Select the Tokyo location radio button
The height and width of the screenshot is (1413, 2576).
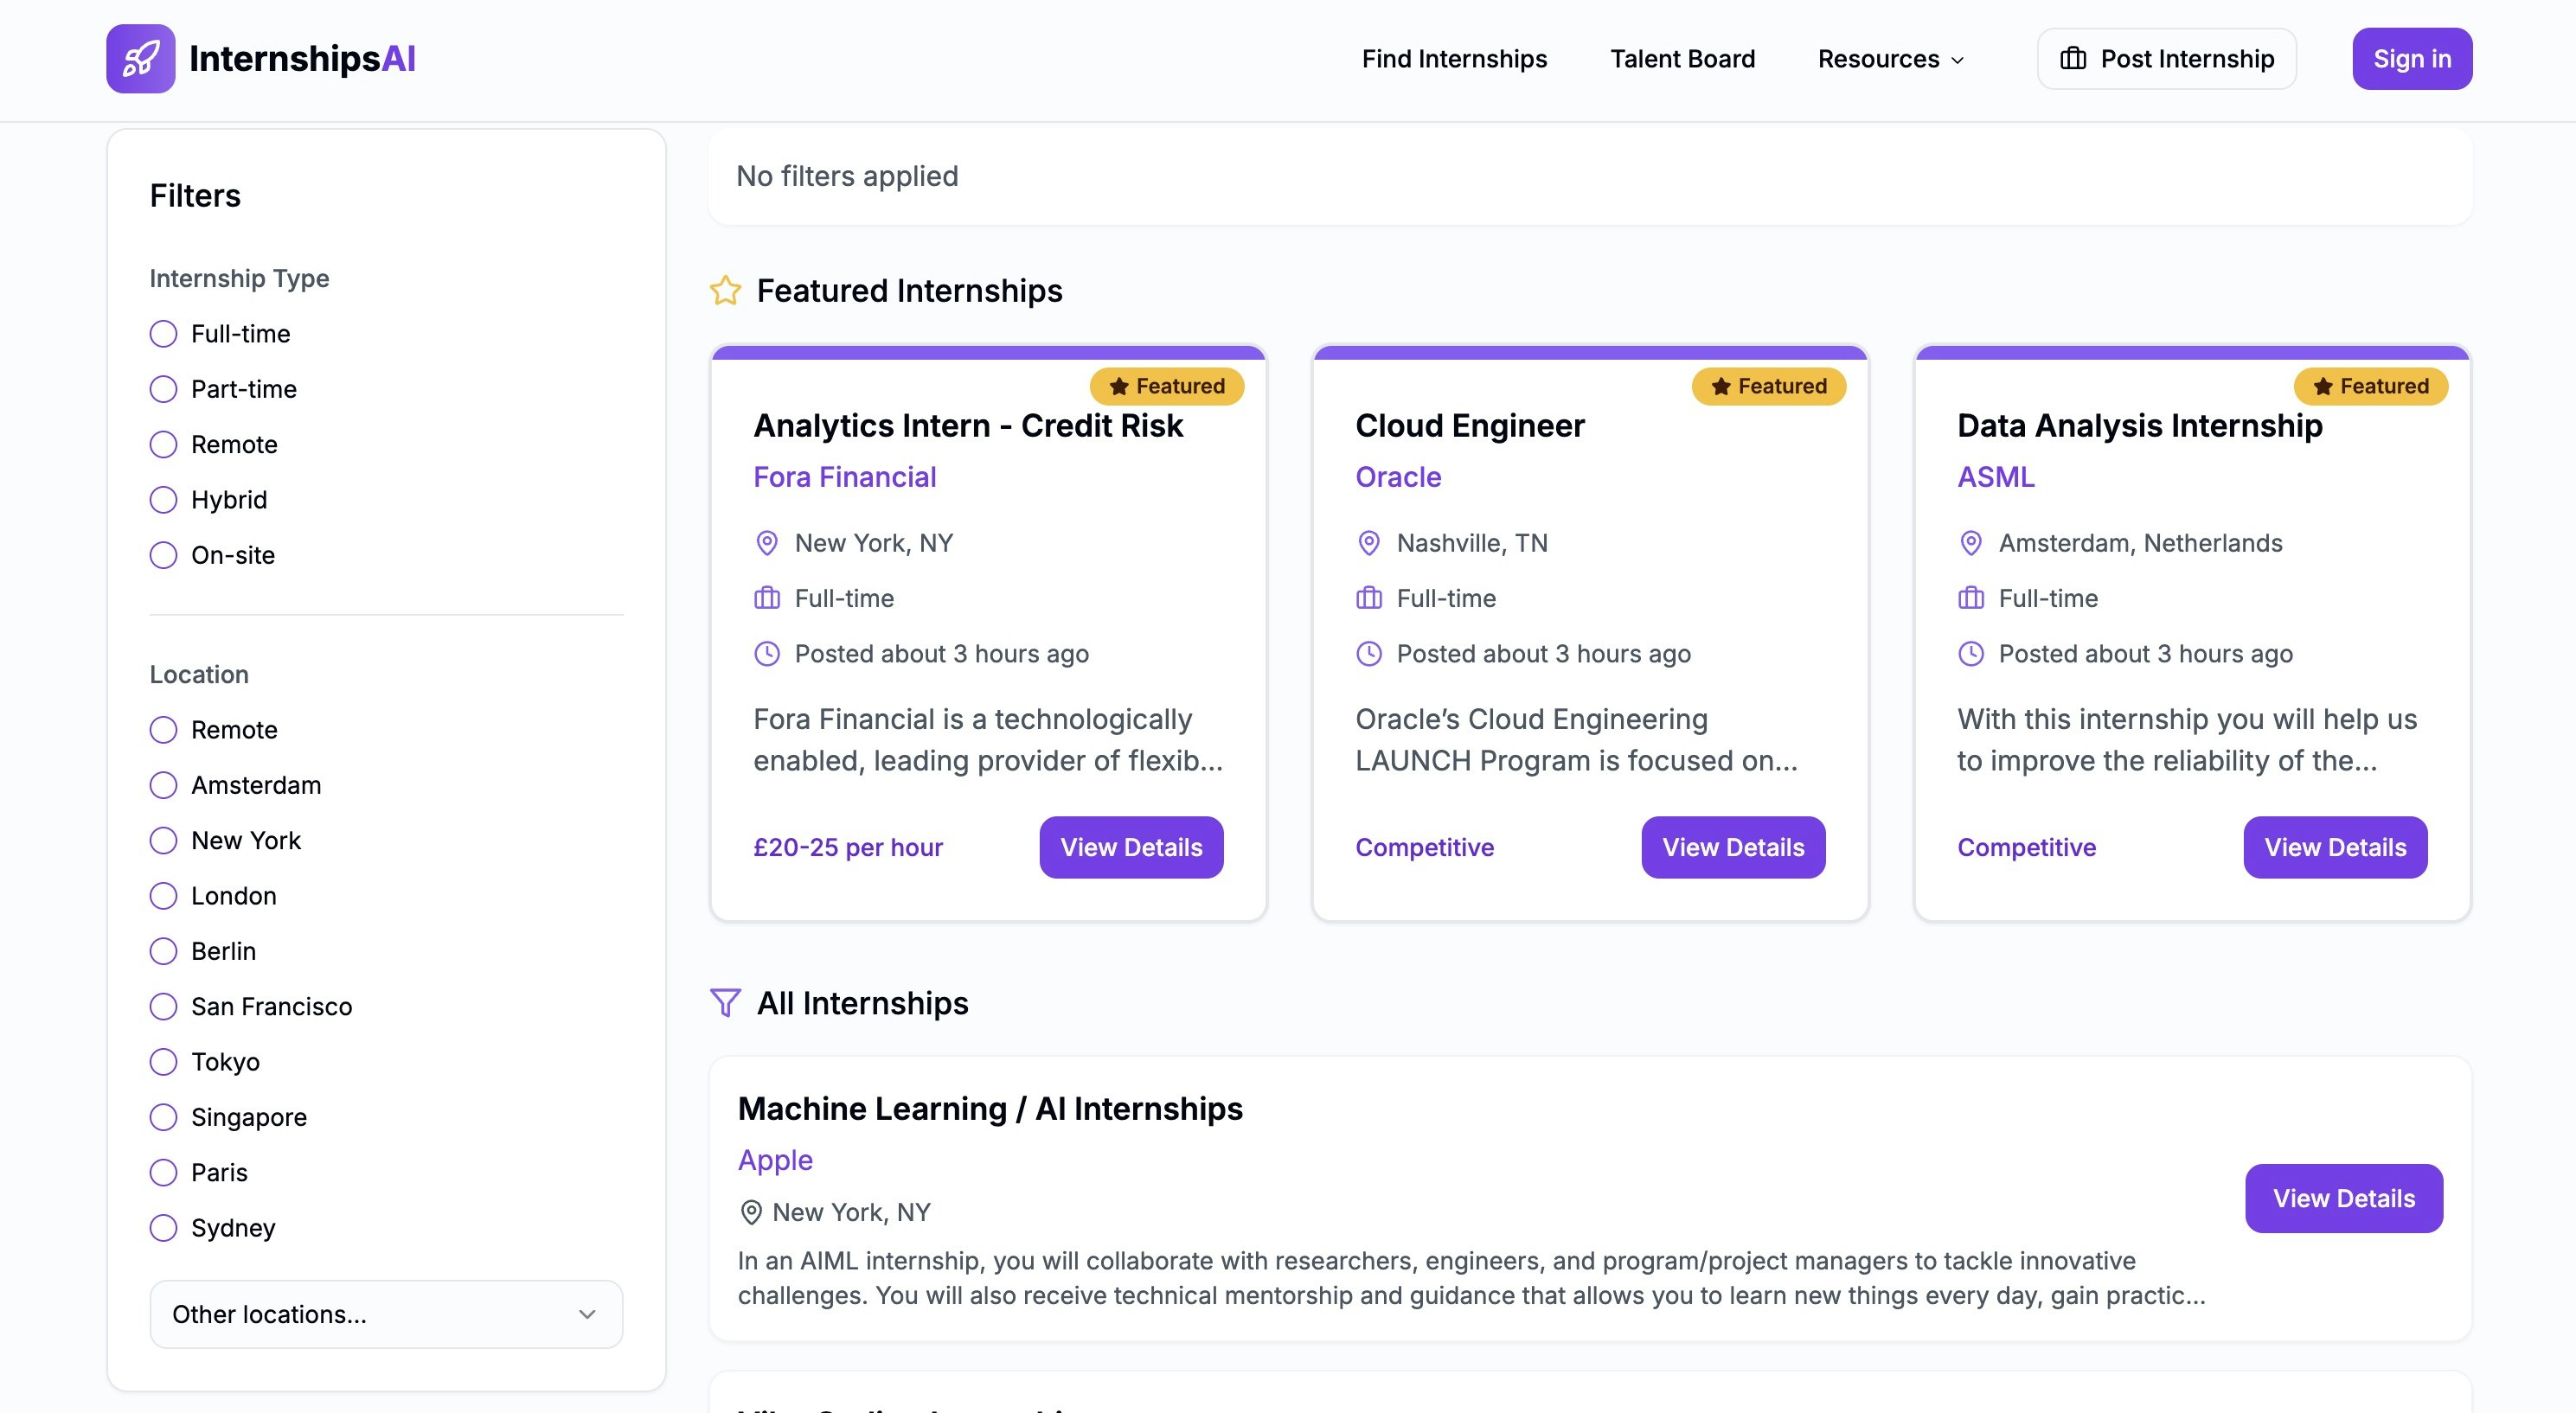pos(163,1062)
